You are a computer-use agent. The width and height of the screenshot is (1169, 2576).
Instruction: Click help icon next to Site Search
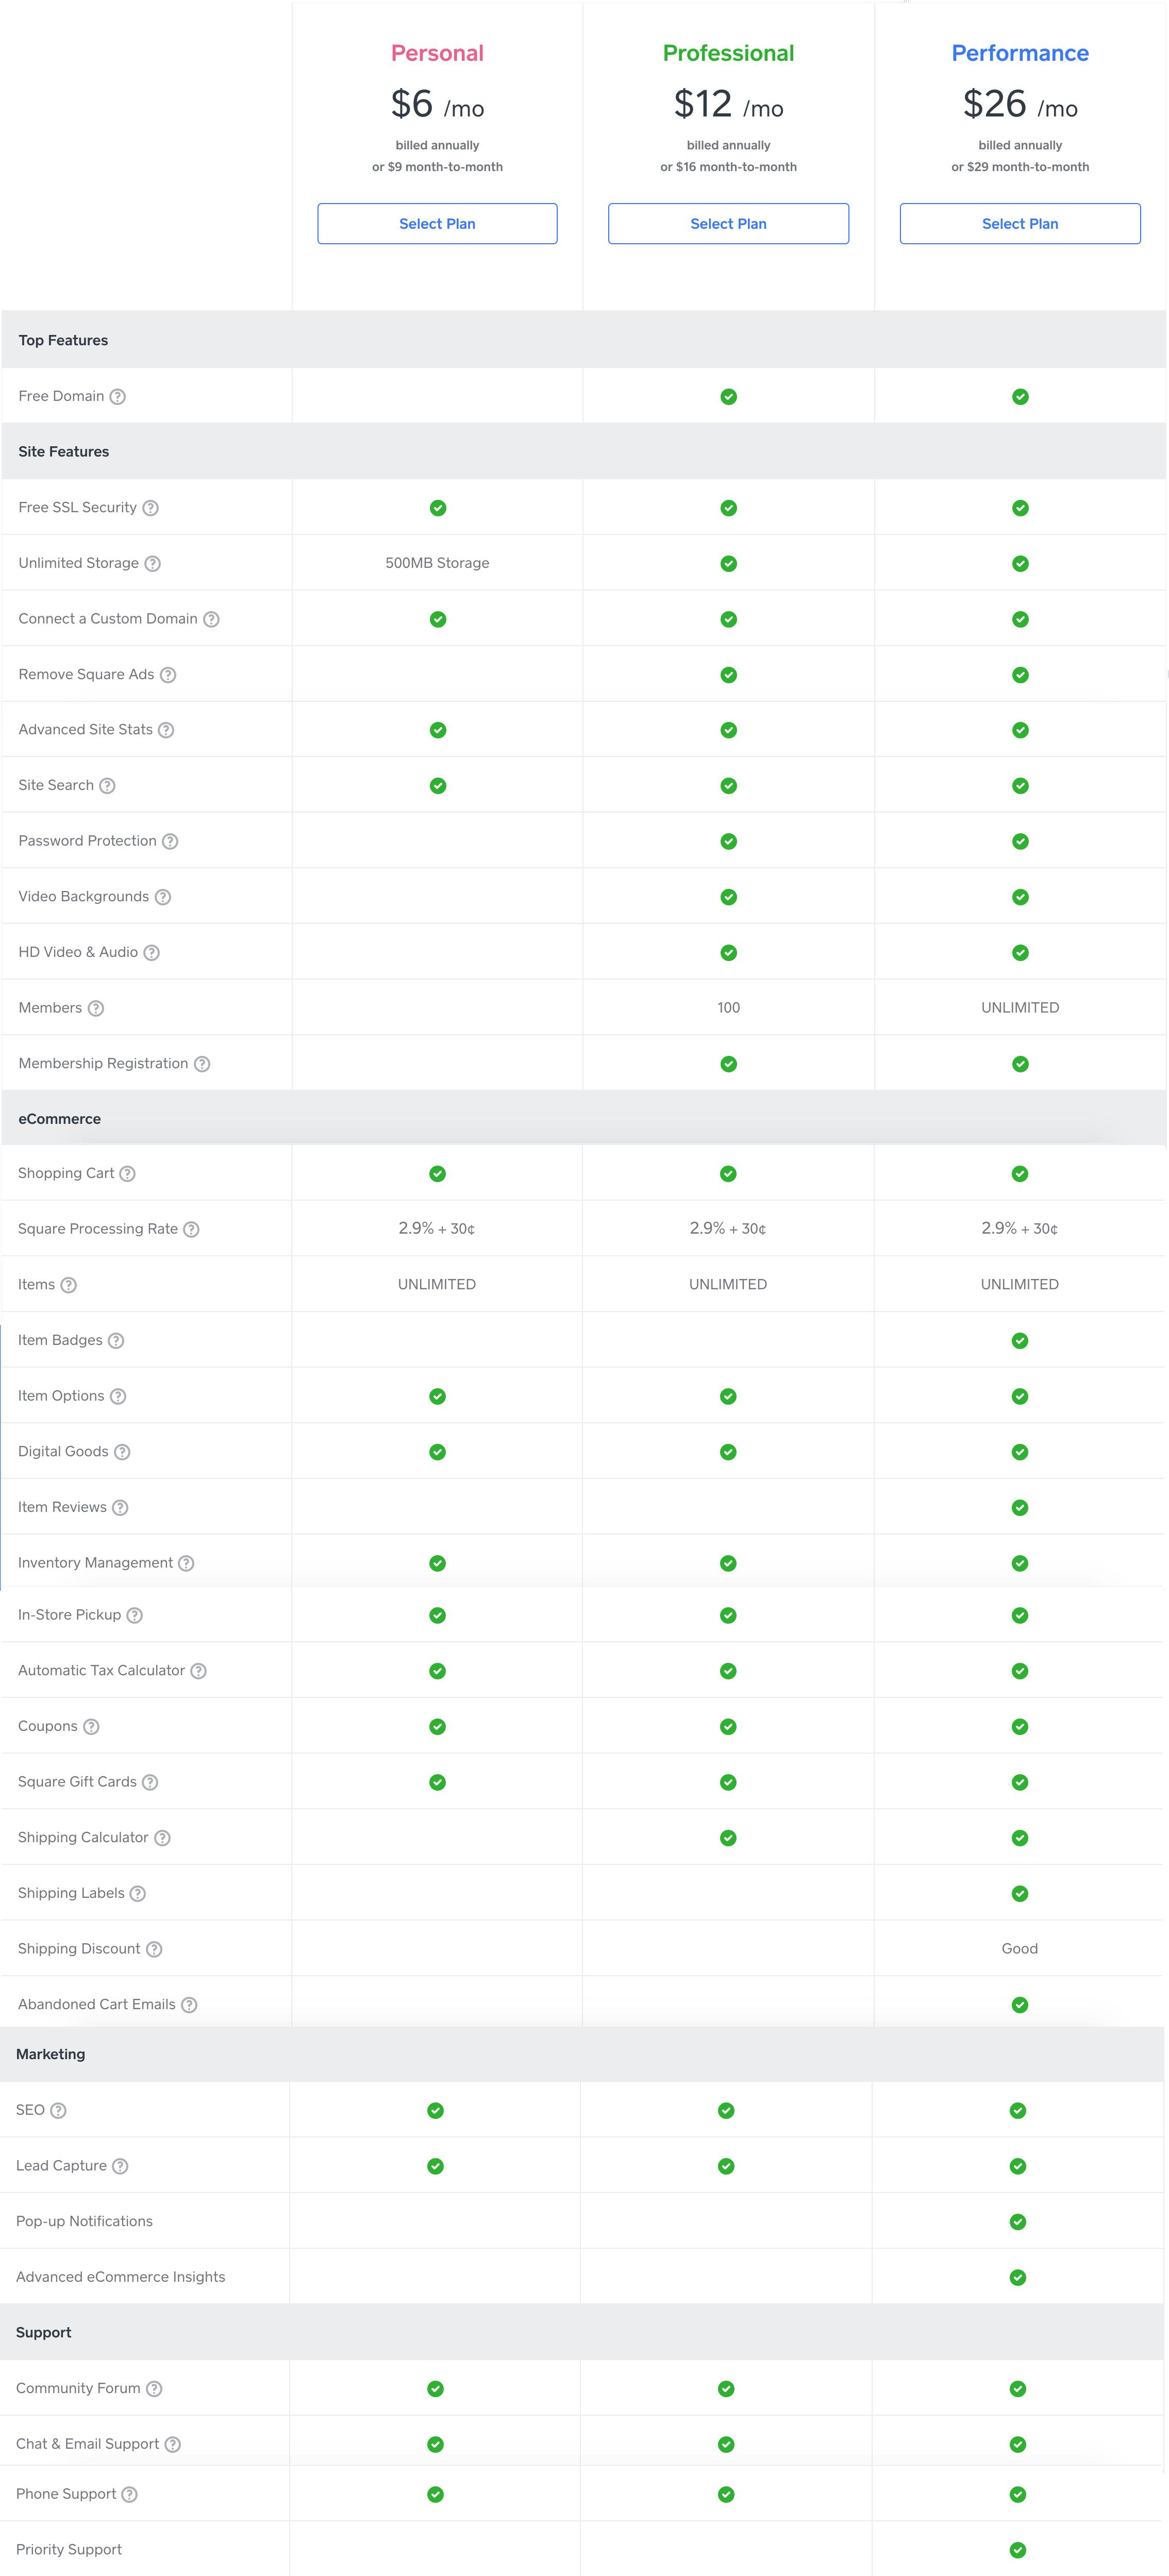pyautogui.click(x=107, y=786)
